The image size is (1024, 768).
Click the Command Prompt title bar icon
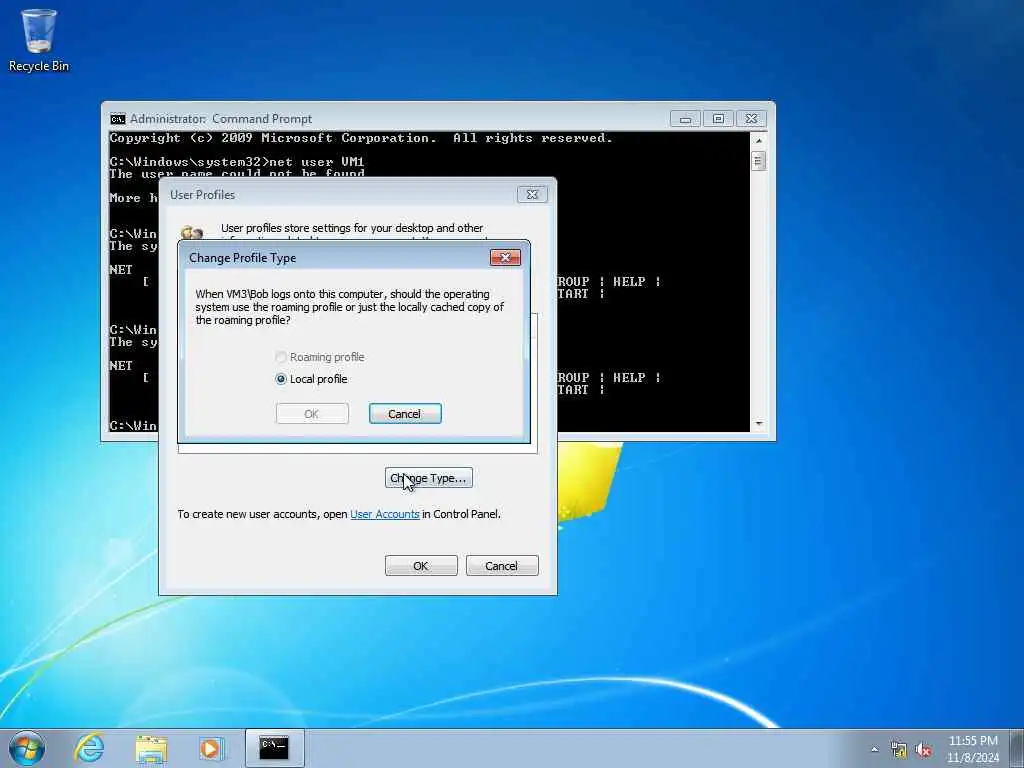118,119
